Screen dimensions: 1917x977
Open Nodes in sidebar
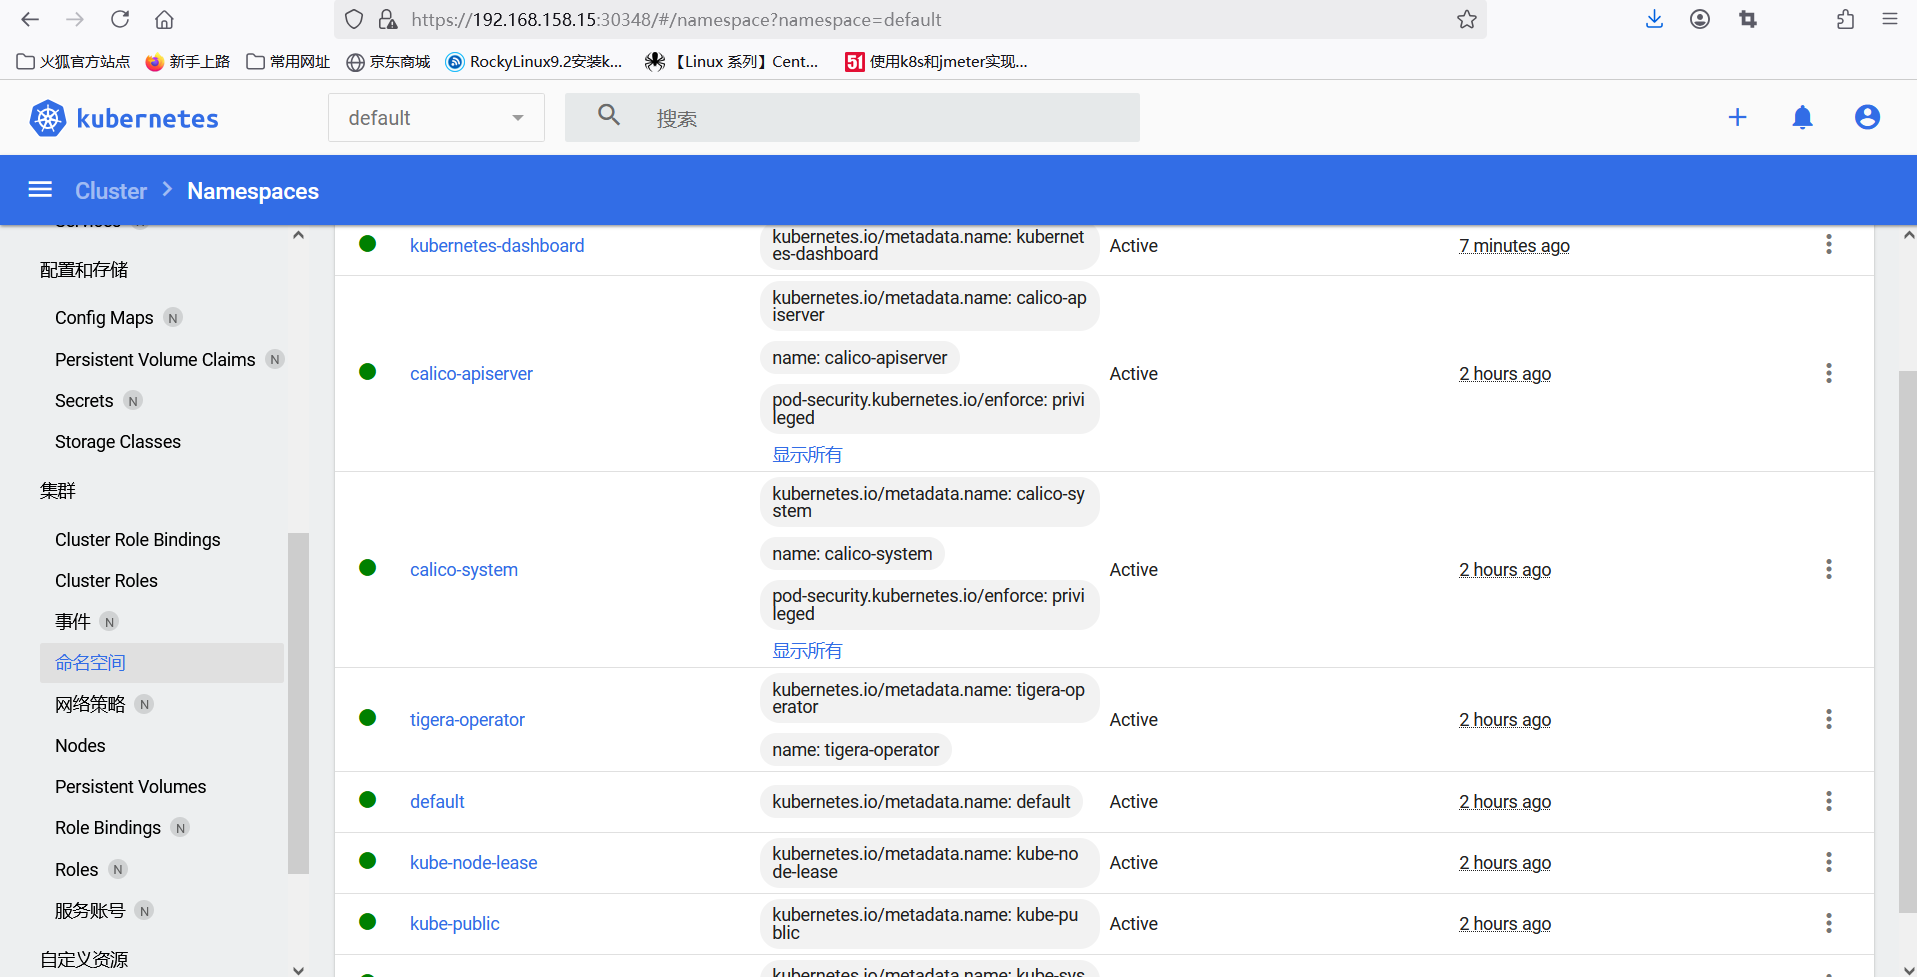click(80, 746)
